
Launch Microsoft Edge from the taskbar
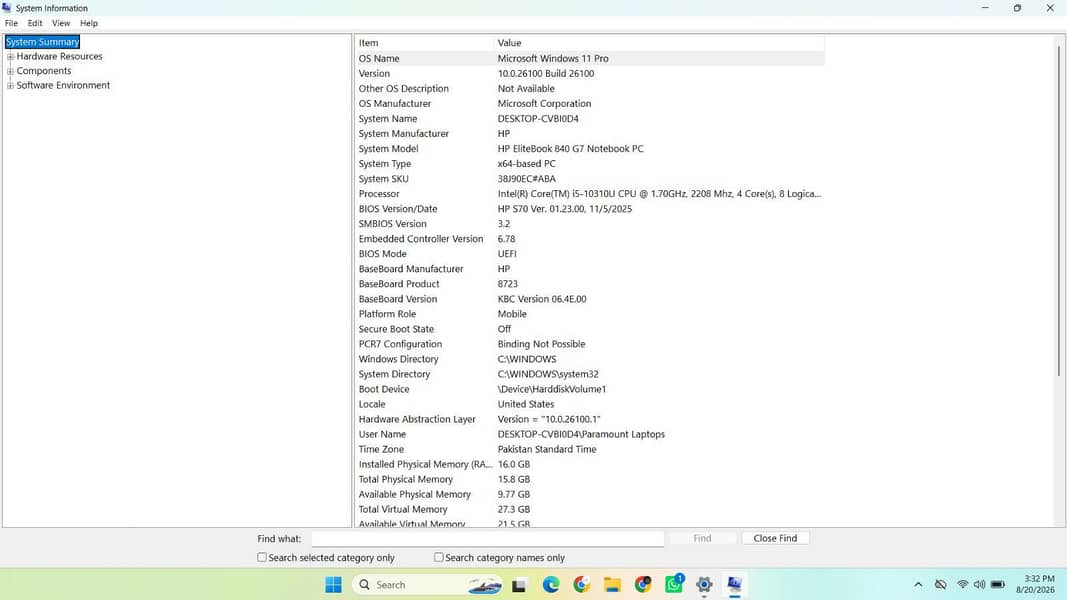(551, 584)
